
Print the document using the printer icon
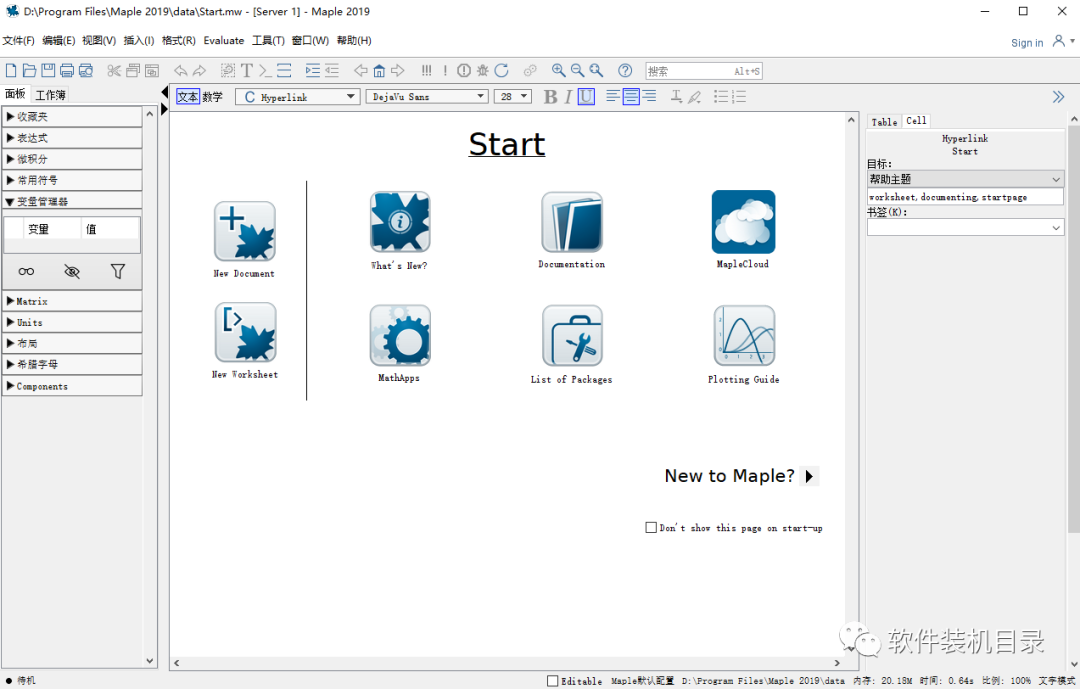click(67, 70)
